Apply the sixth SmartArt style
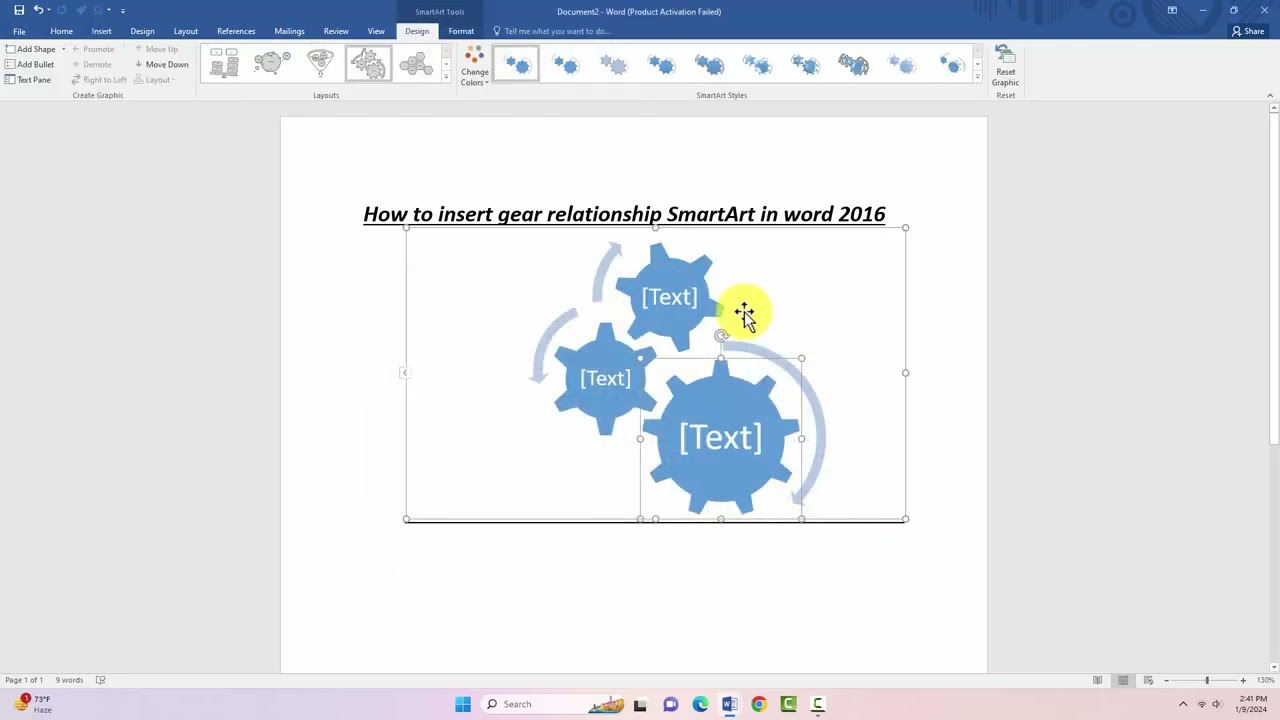 point(757,64)
